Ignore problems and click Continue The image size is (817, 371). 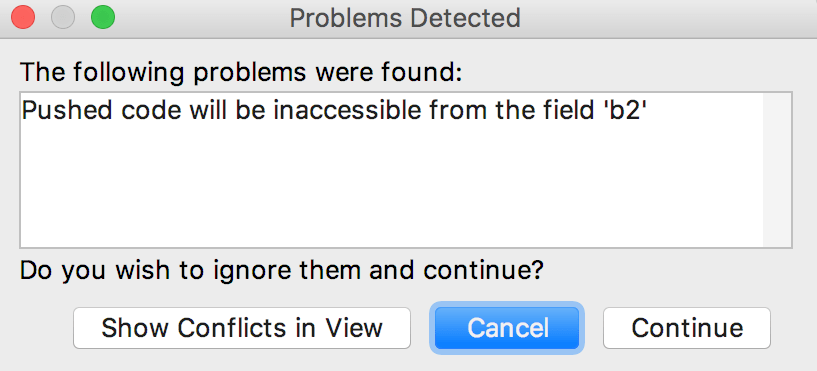(687, 328)
